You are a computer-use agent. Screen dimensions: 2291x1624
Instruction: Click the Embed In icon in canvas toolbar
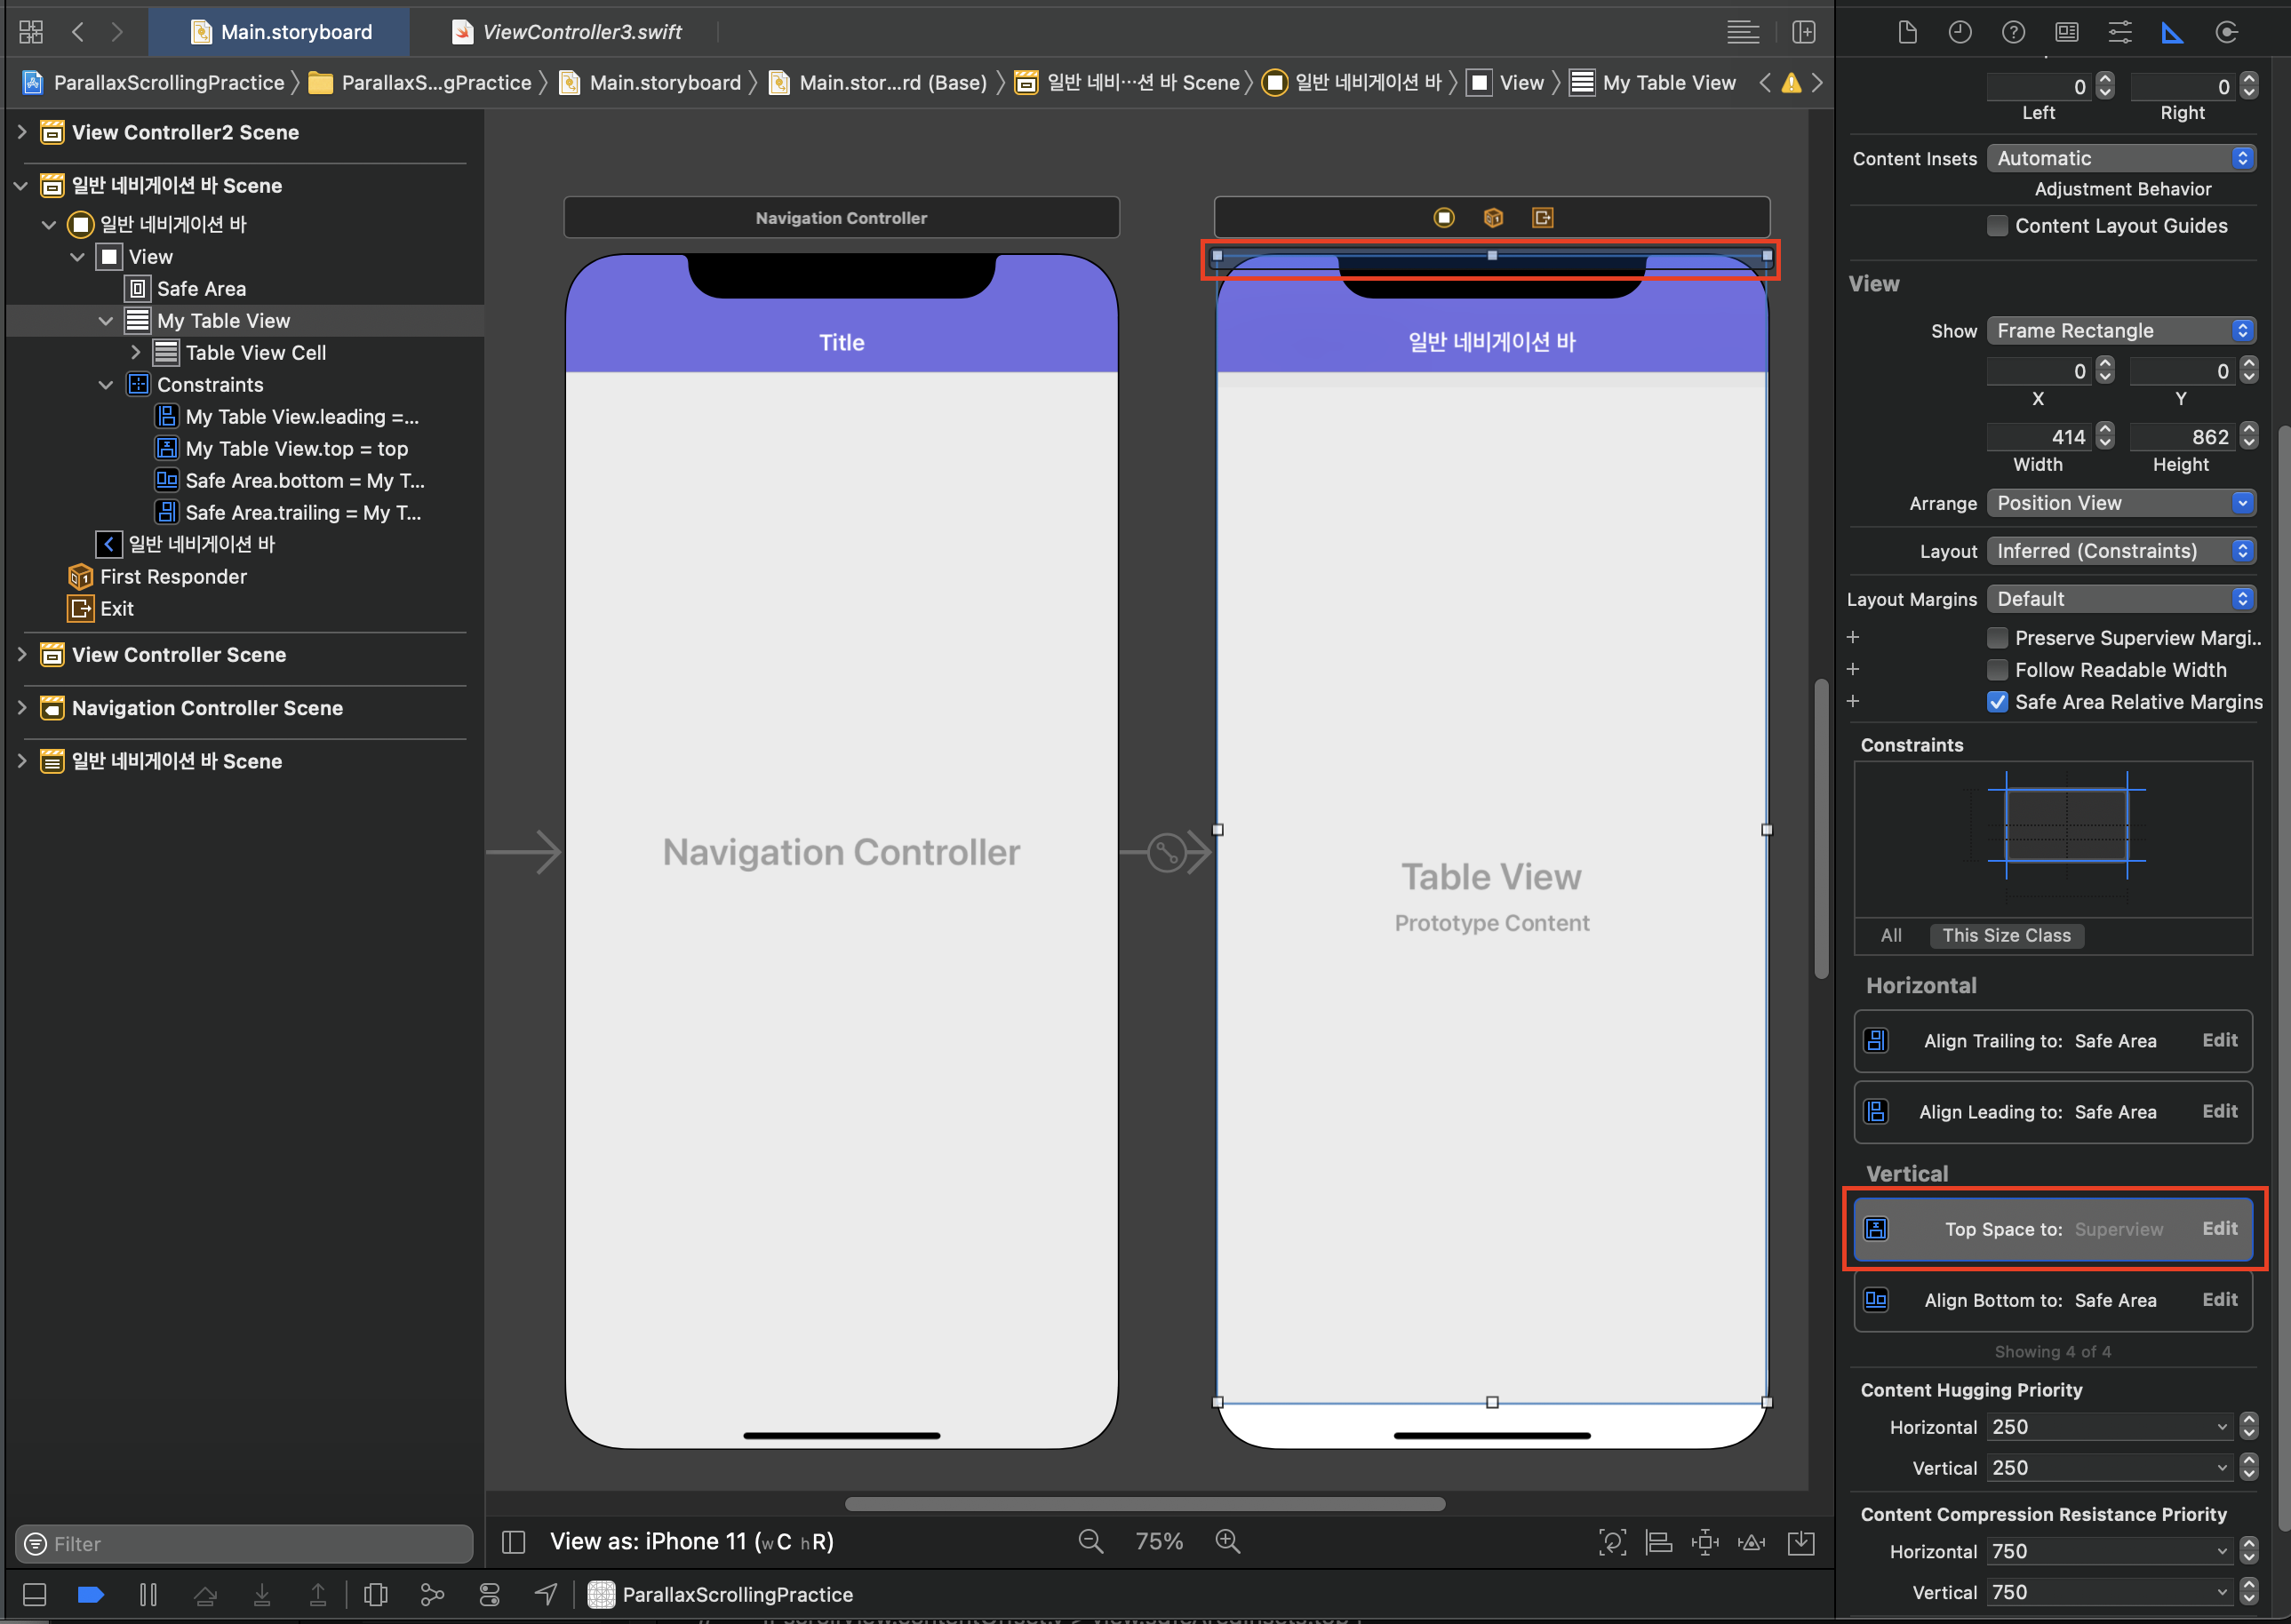pyautogui.click(x=1801, y=1542)
